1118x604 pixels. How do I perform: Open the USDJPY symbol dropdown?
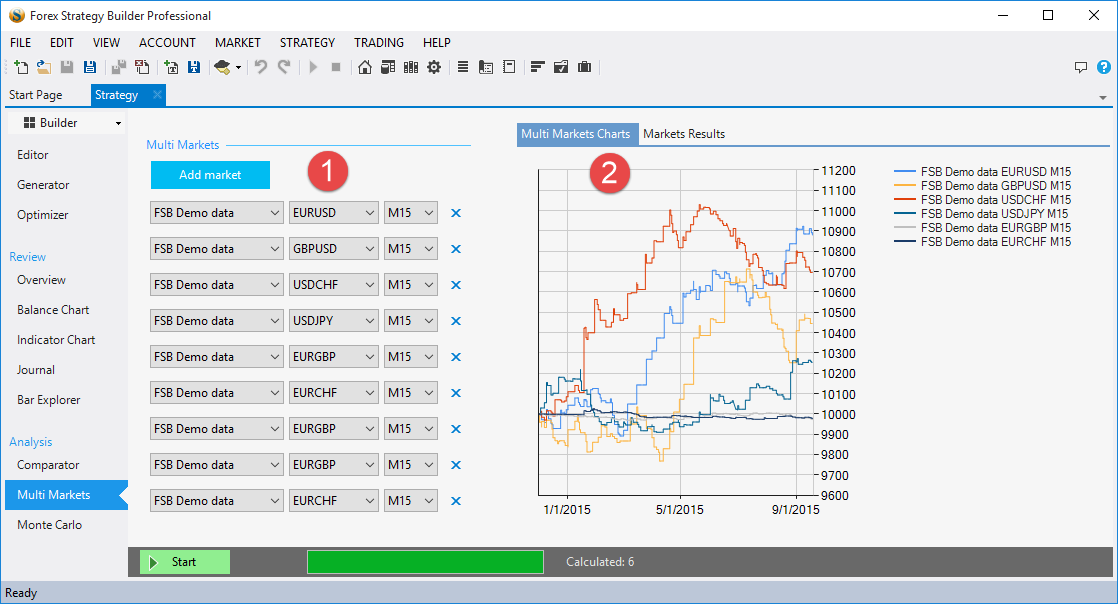(x=333, y=321)
